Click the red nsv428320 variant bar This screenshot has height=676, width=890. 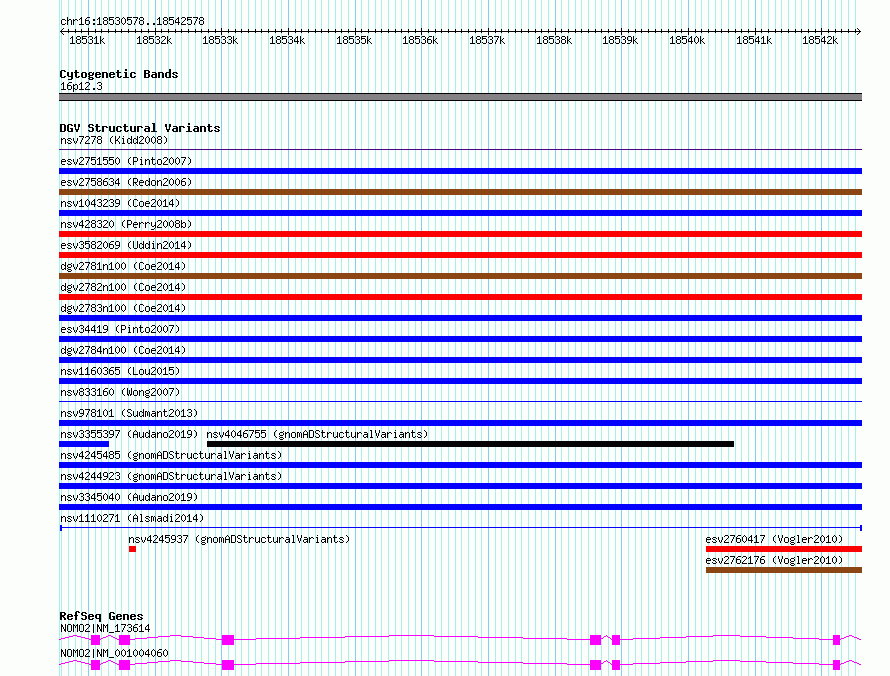(460, 234)
